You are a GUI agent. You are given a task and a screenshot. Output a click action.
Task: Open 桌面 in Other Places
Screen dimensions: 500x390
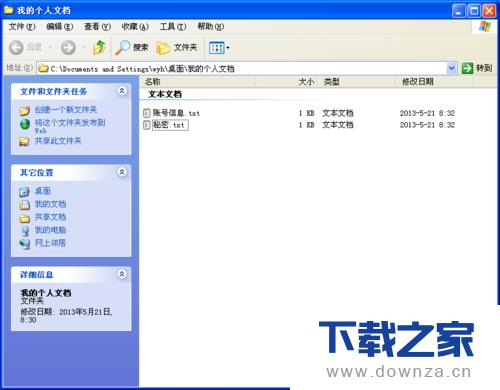[x=43, y=191]
